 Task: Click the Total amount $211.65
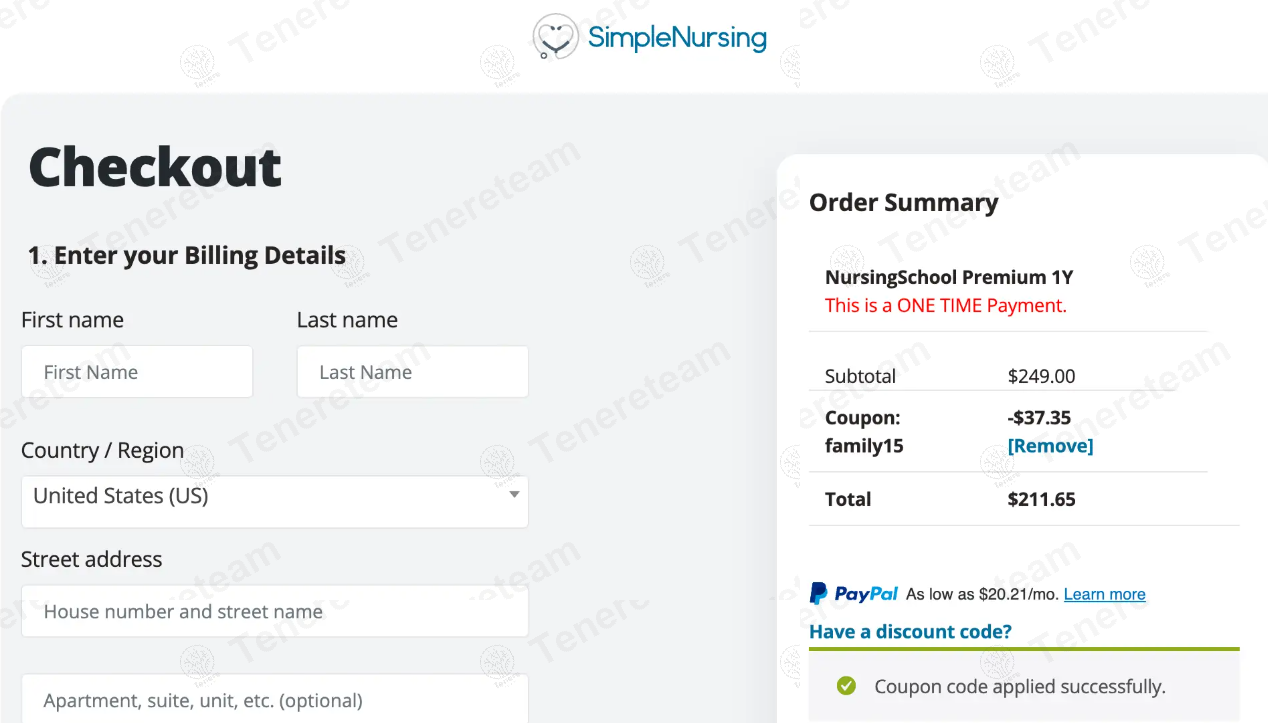pos(1041,499)
